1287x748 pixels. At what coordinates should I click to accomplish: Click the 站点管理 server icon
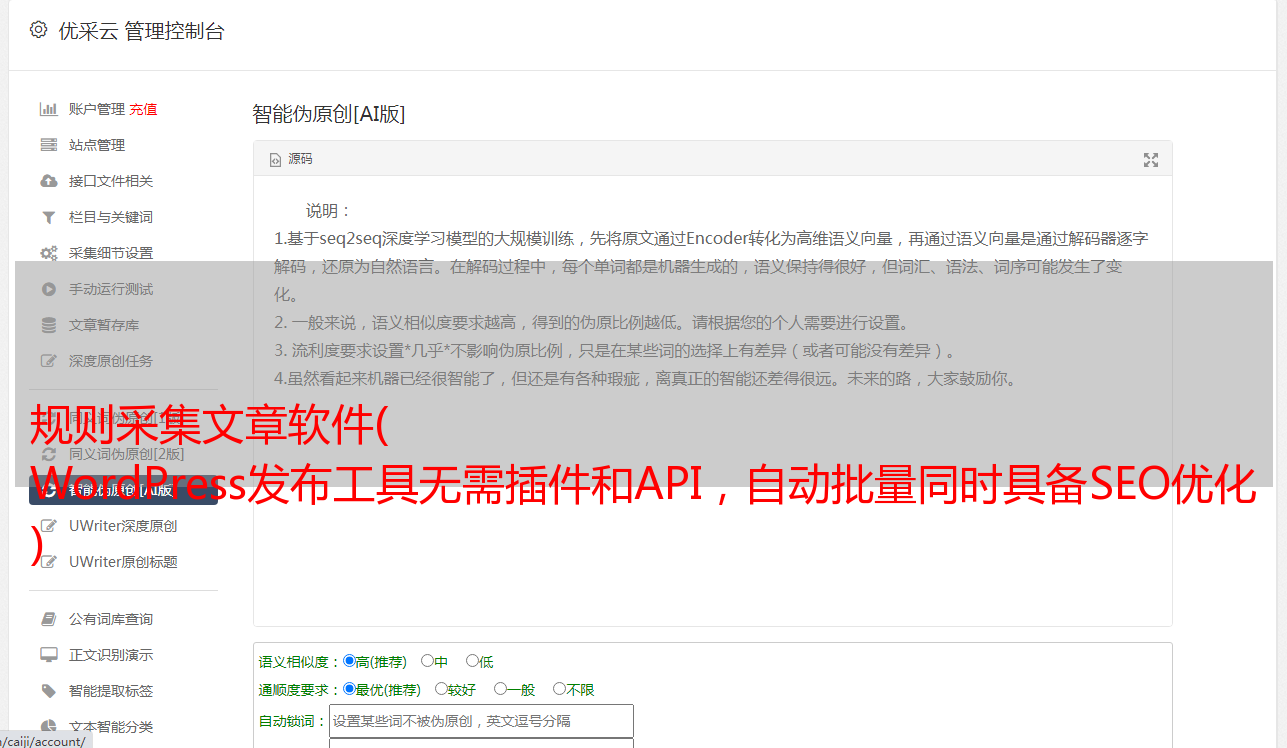(x=48, y=145)
